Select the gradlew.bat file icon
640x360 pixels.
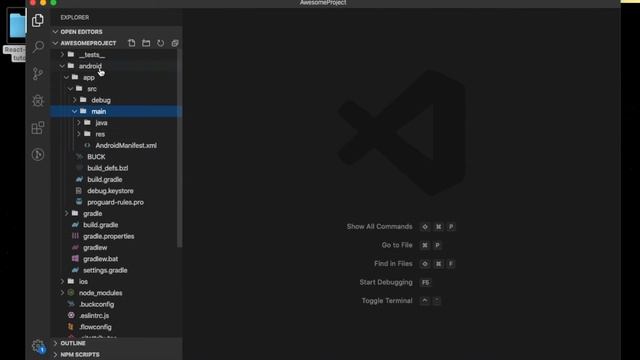[x=75, y=259]
